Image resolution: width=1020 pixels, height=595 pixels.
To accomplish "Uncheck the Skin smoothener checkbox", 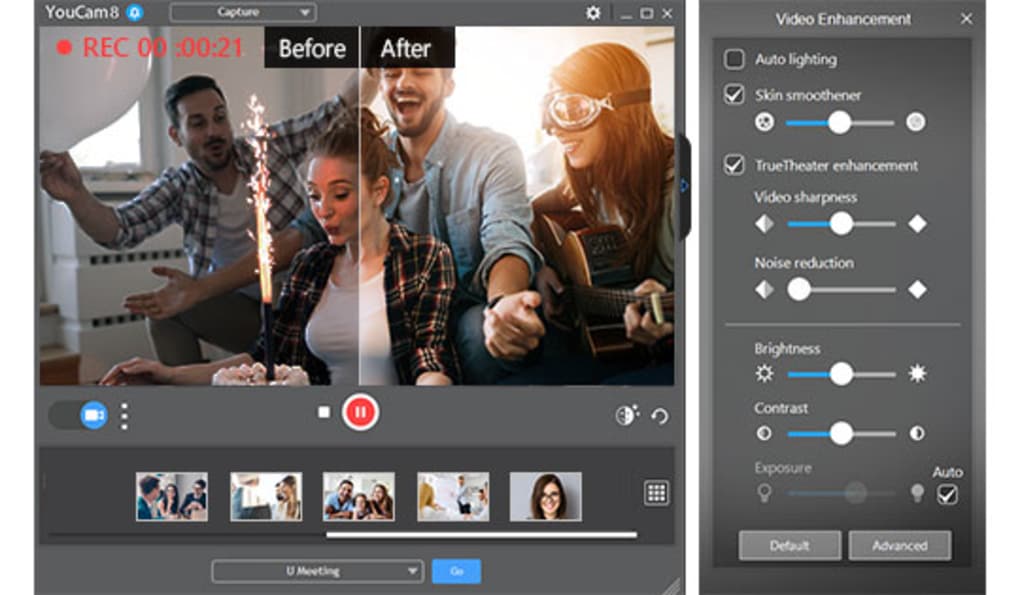I will coord(735,95).
